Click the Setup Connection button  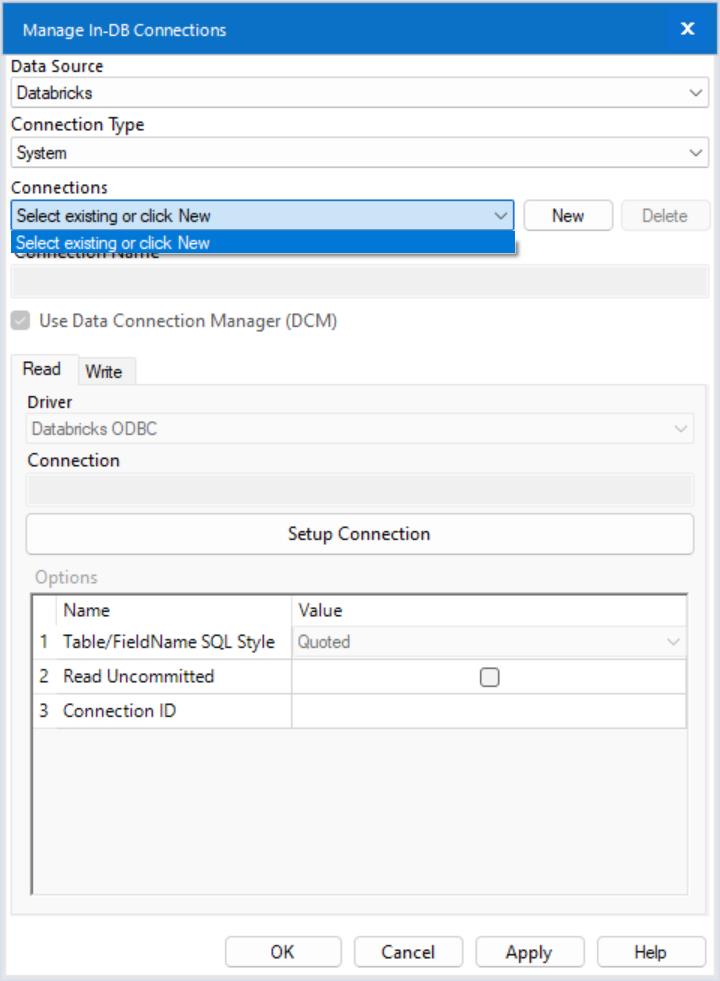coord(360,533)
